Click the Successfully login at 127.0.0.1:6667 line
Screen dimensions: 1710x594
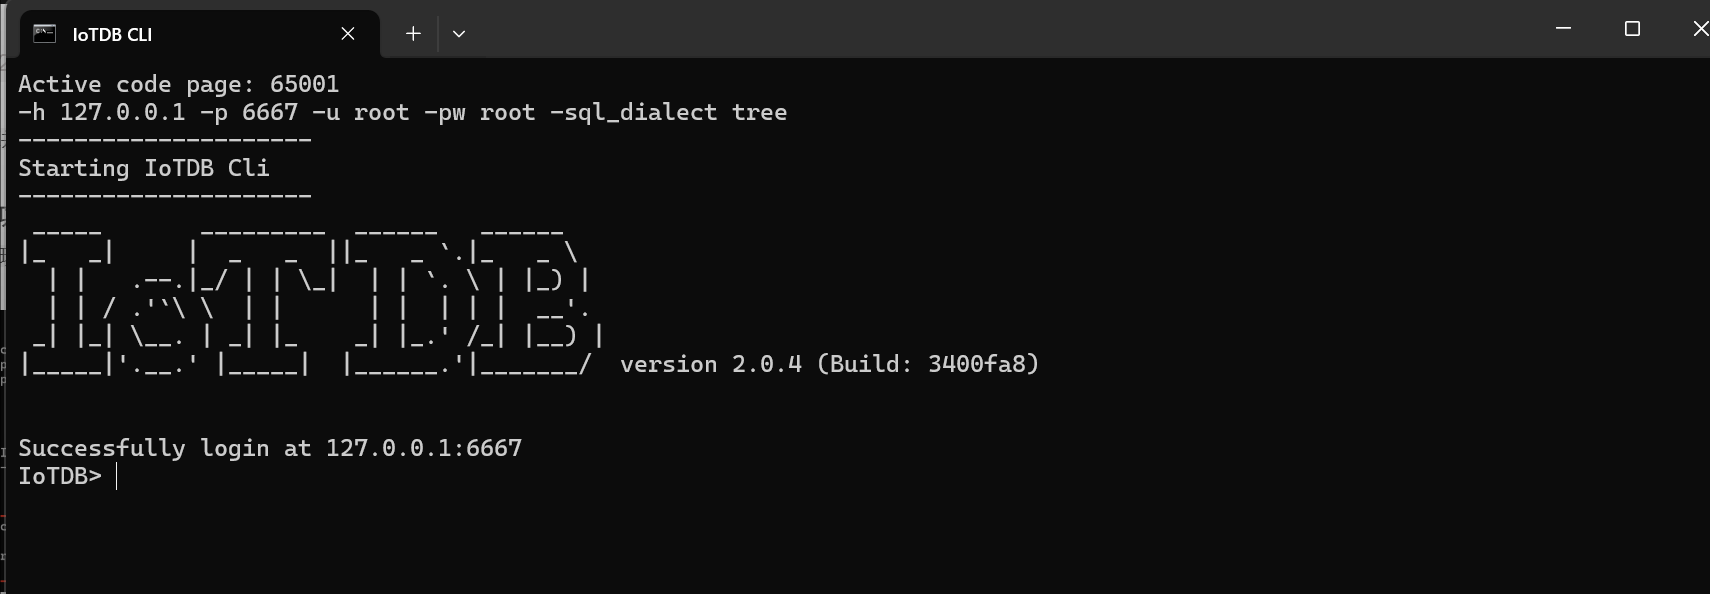[x=270, y=448]
